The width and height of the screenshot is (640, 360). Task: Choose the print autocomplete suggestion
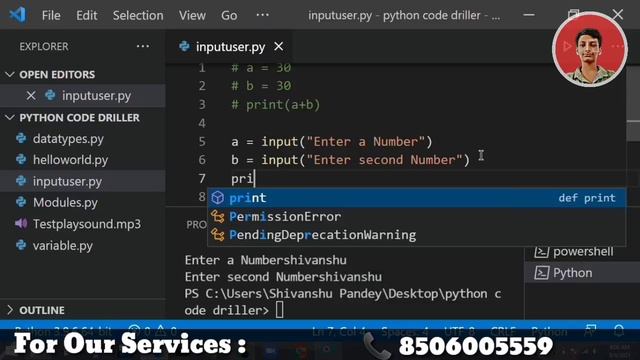point(417,198)
